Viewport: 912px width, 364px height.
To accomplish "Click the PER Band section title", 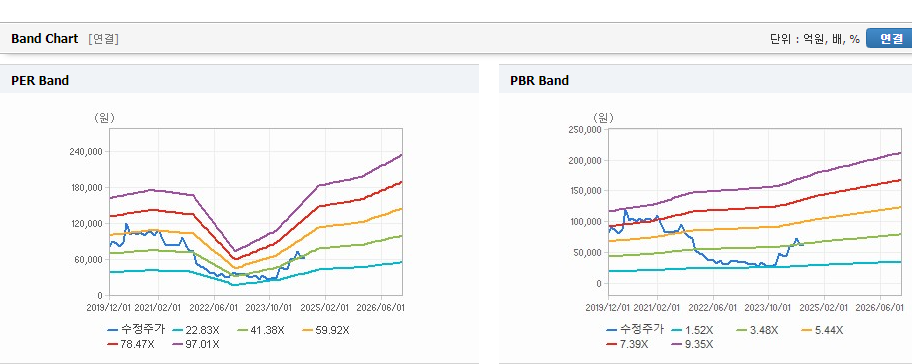I will (40, 81).
